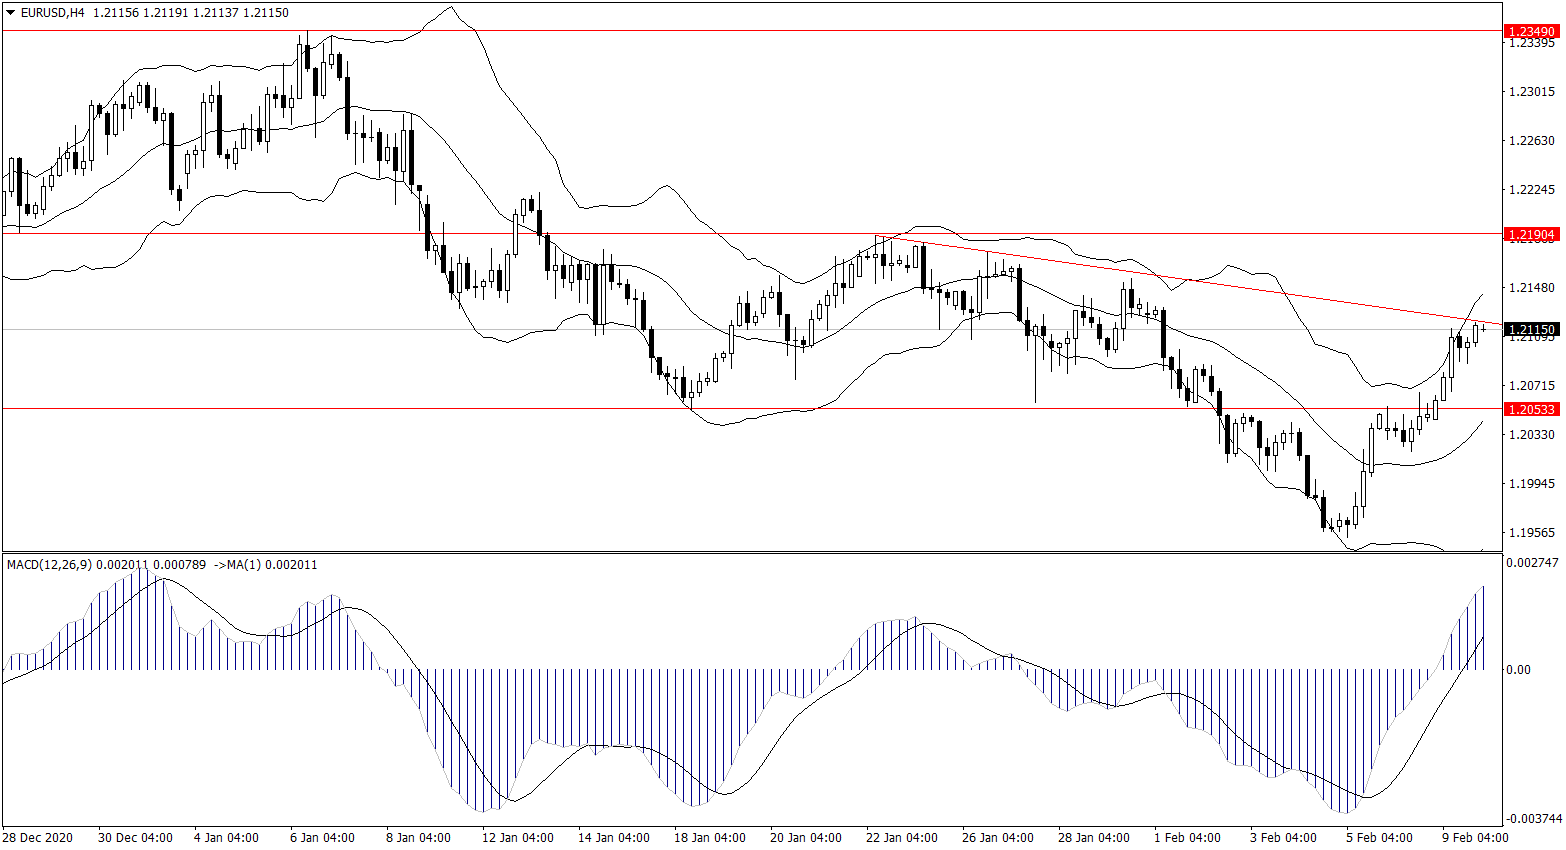The height and width of the screenshot is (850, 1566).
Task: Click the 12 Jan 04:00 time axis label
Action: 517,838
